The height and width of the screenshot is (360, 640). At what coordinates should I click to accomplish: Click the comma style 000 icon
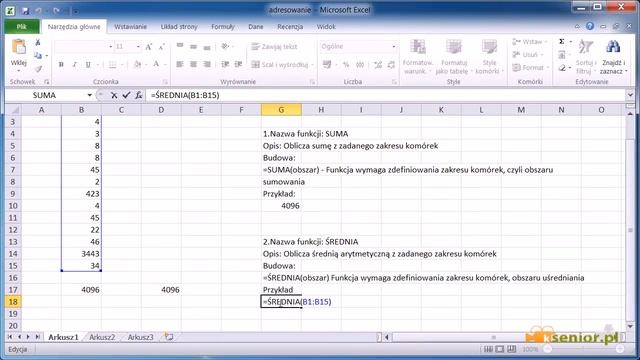[360, 64]
